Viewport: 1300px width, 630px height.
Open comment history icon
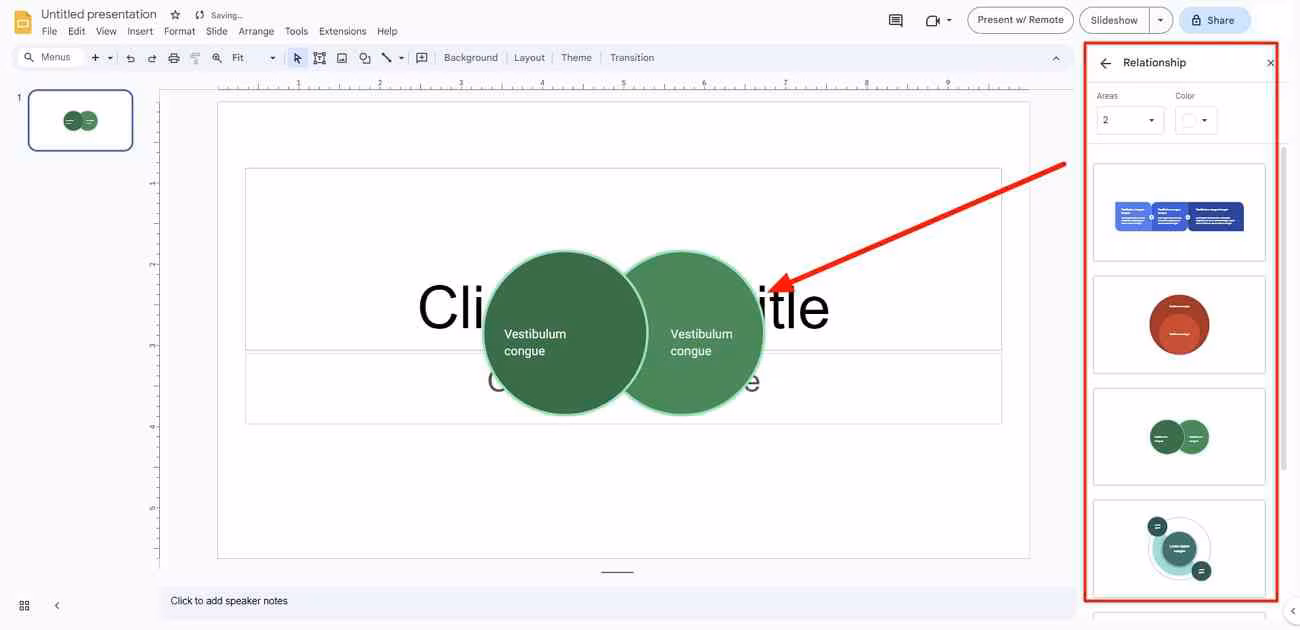(896, 20)
